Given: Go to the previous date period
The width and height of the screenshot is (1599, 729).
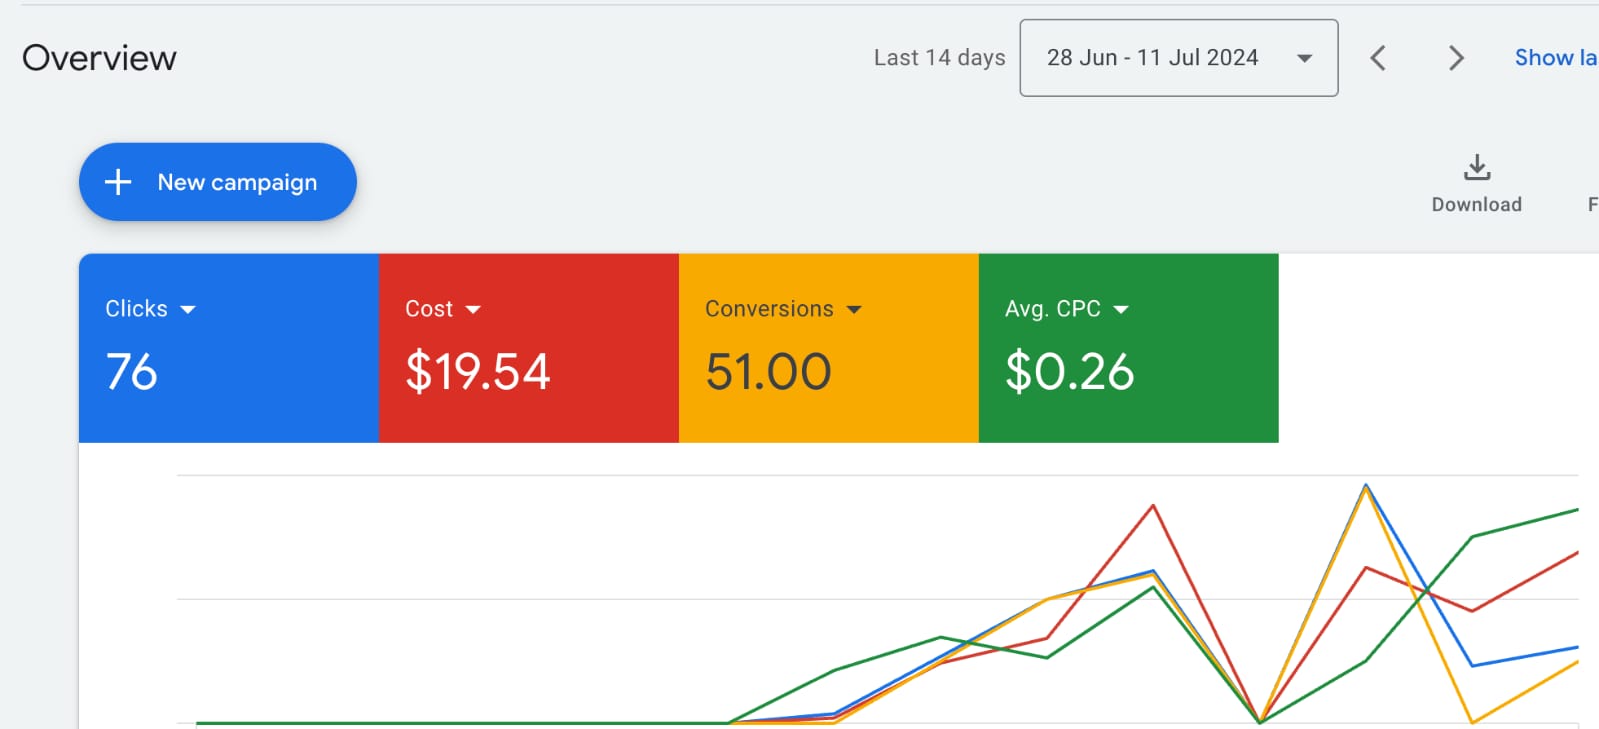Looking at the screenshot, I should [1378, 58].
